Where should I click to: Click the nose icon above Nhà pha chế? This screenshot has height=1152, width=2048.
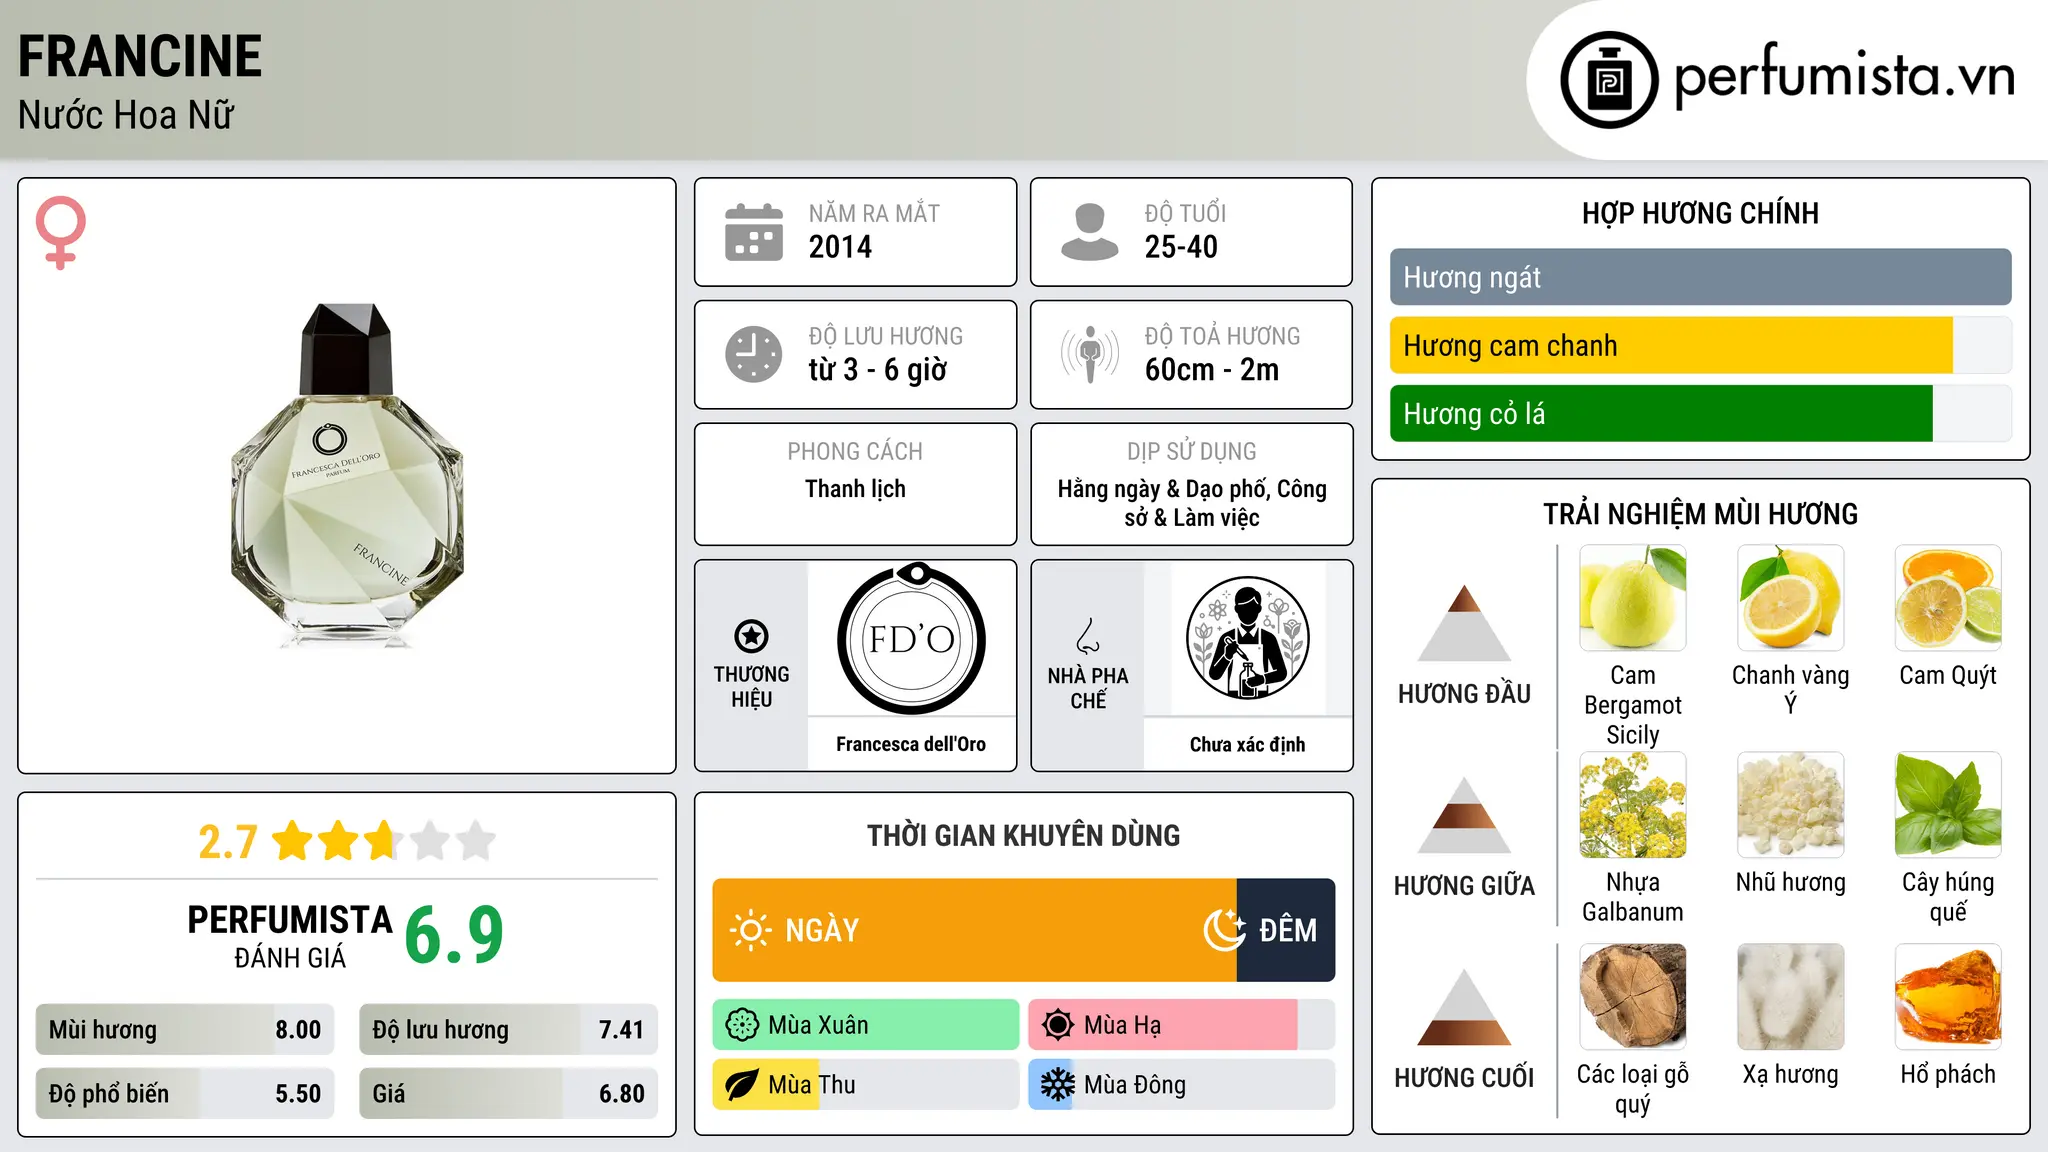pos(1088,636)
